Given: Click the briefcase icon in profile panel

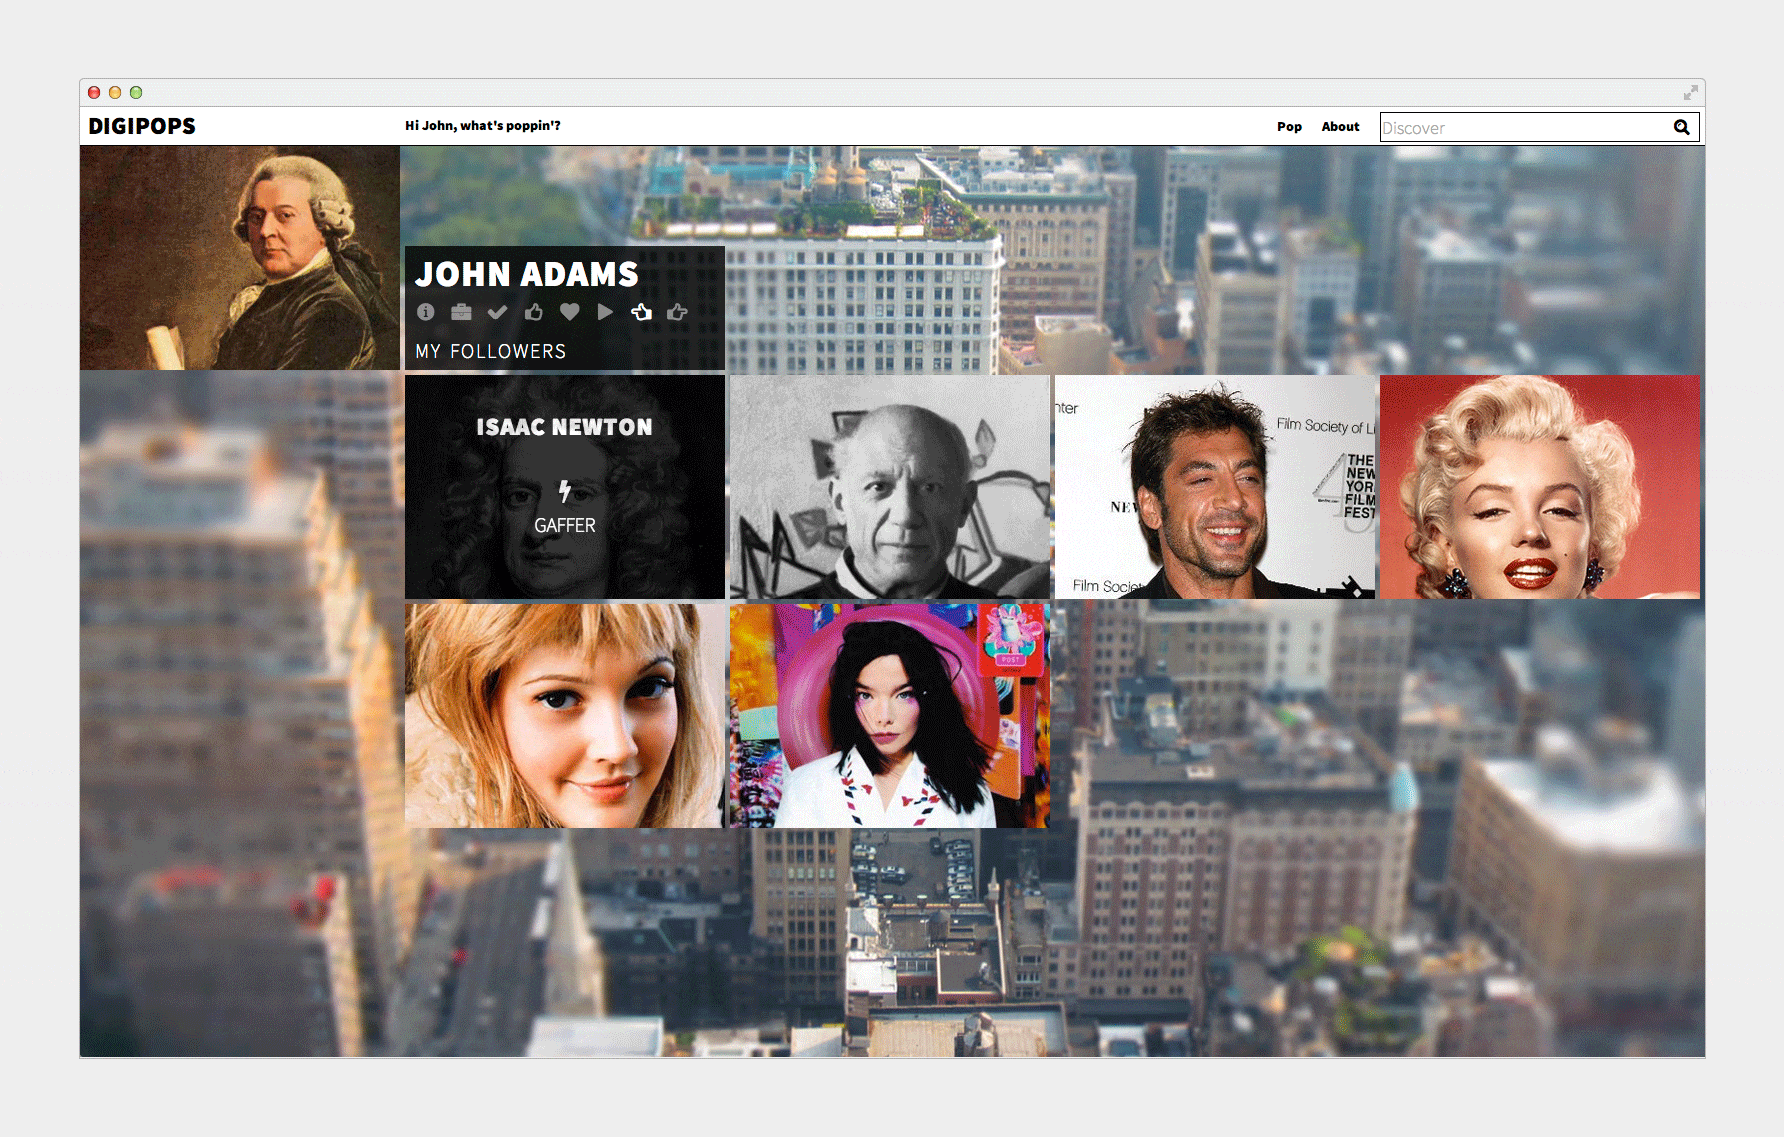Looking at the screenshot, I should (x=461, y=312).
